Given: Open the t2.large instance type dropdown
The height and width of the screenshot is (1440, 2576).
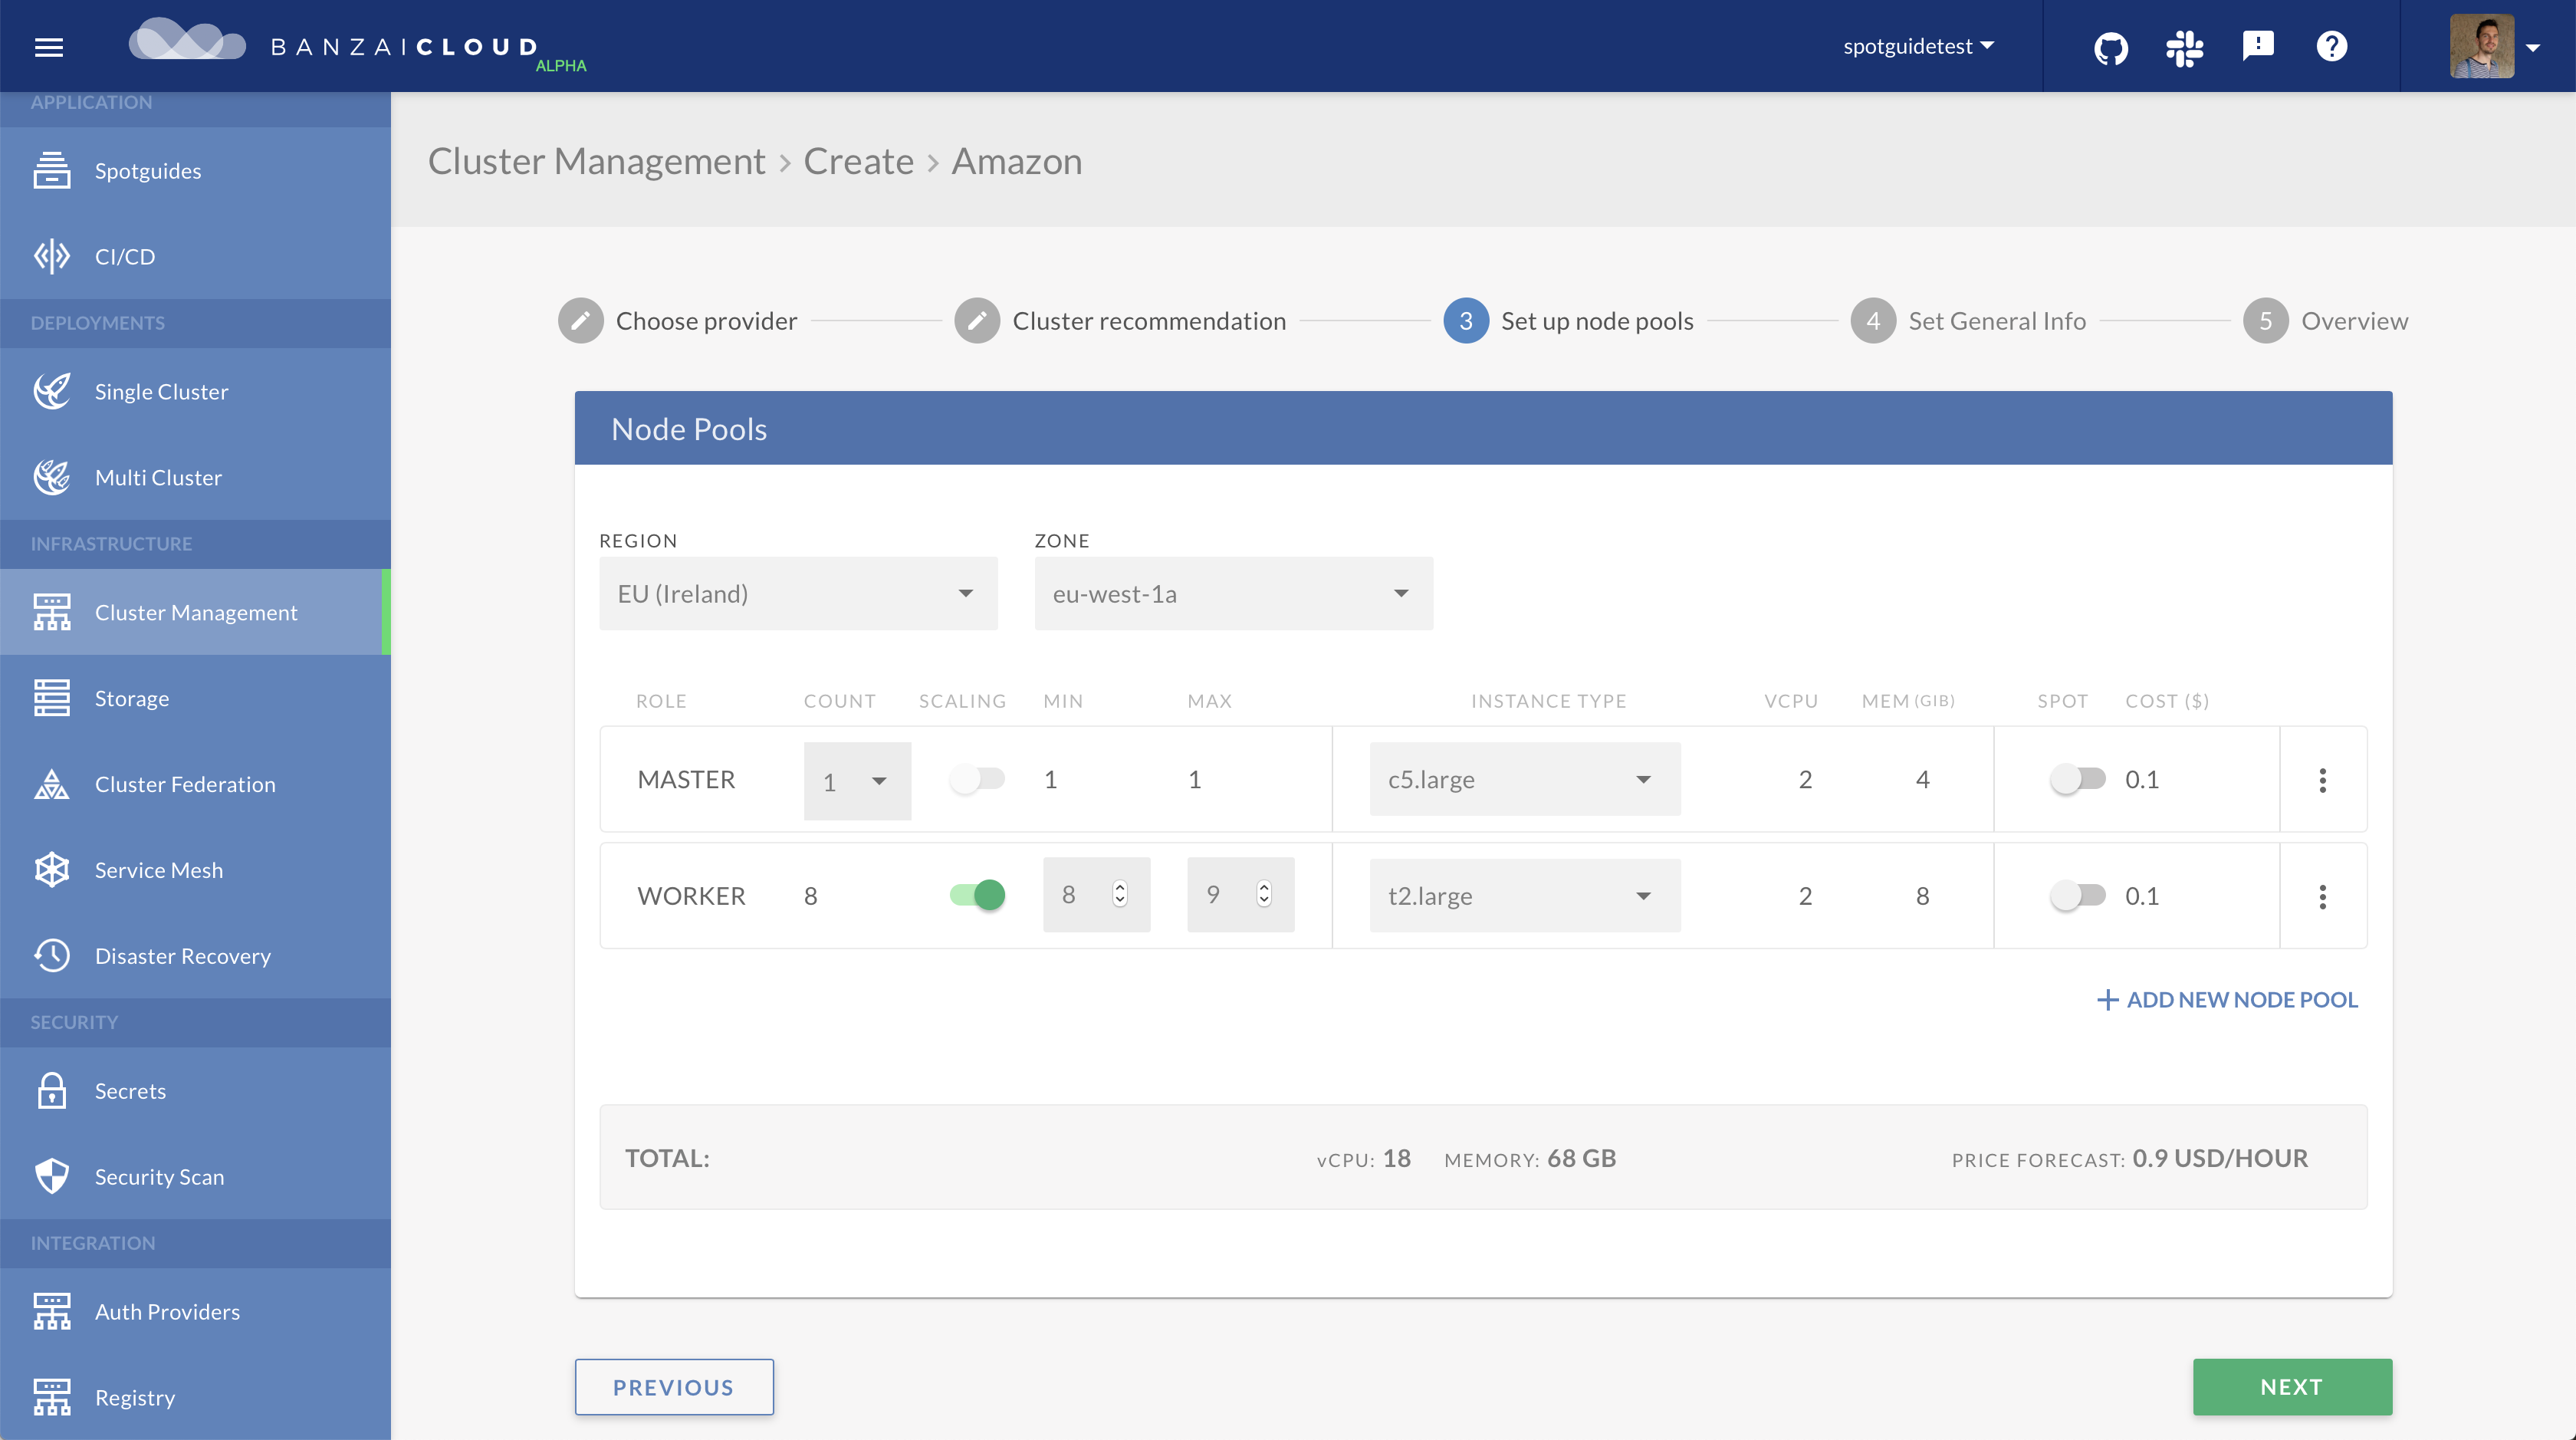Looking at the screenshot, I should coord(1525,895).
